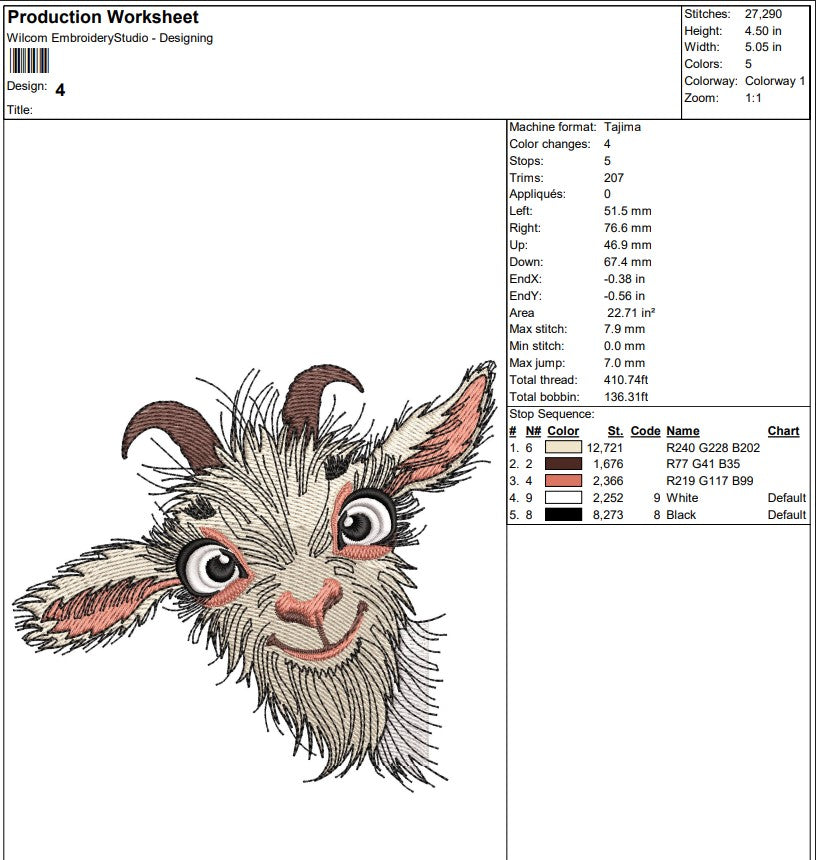The image size is (816, 860).
Task: Click the Color column header
Action: point(563,431)
